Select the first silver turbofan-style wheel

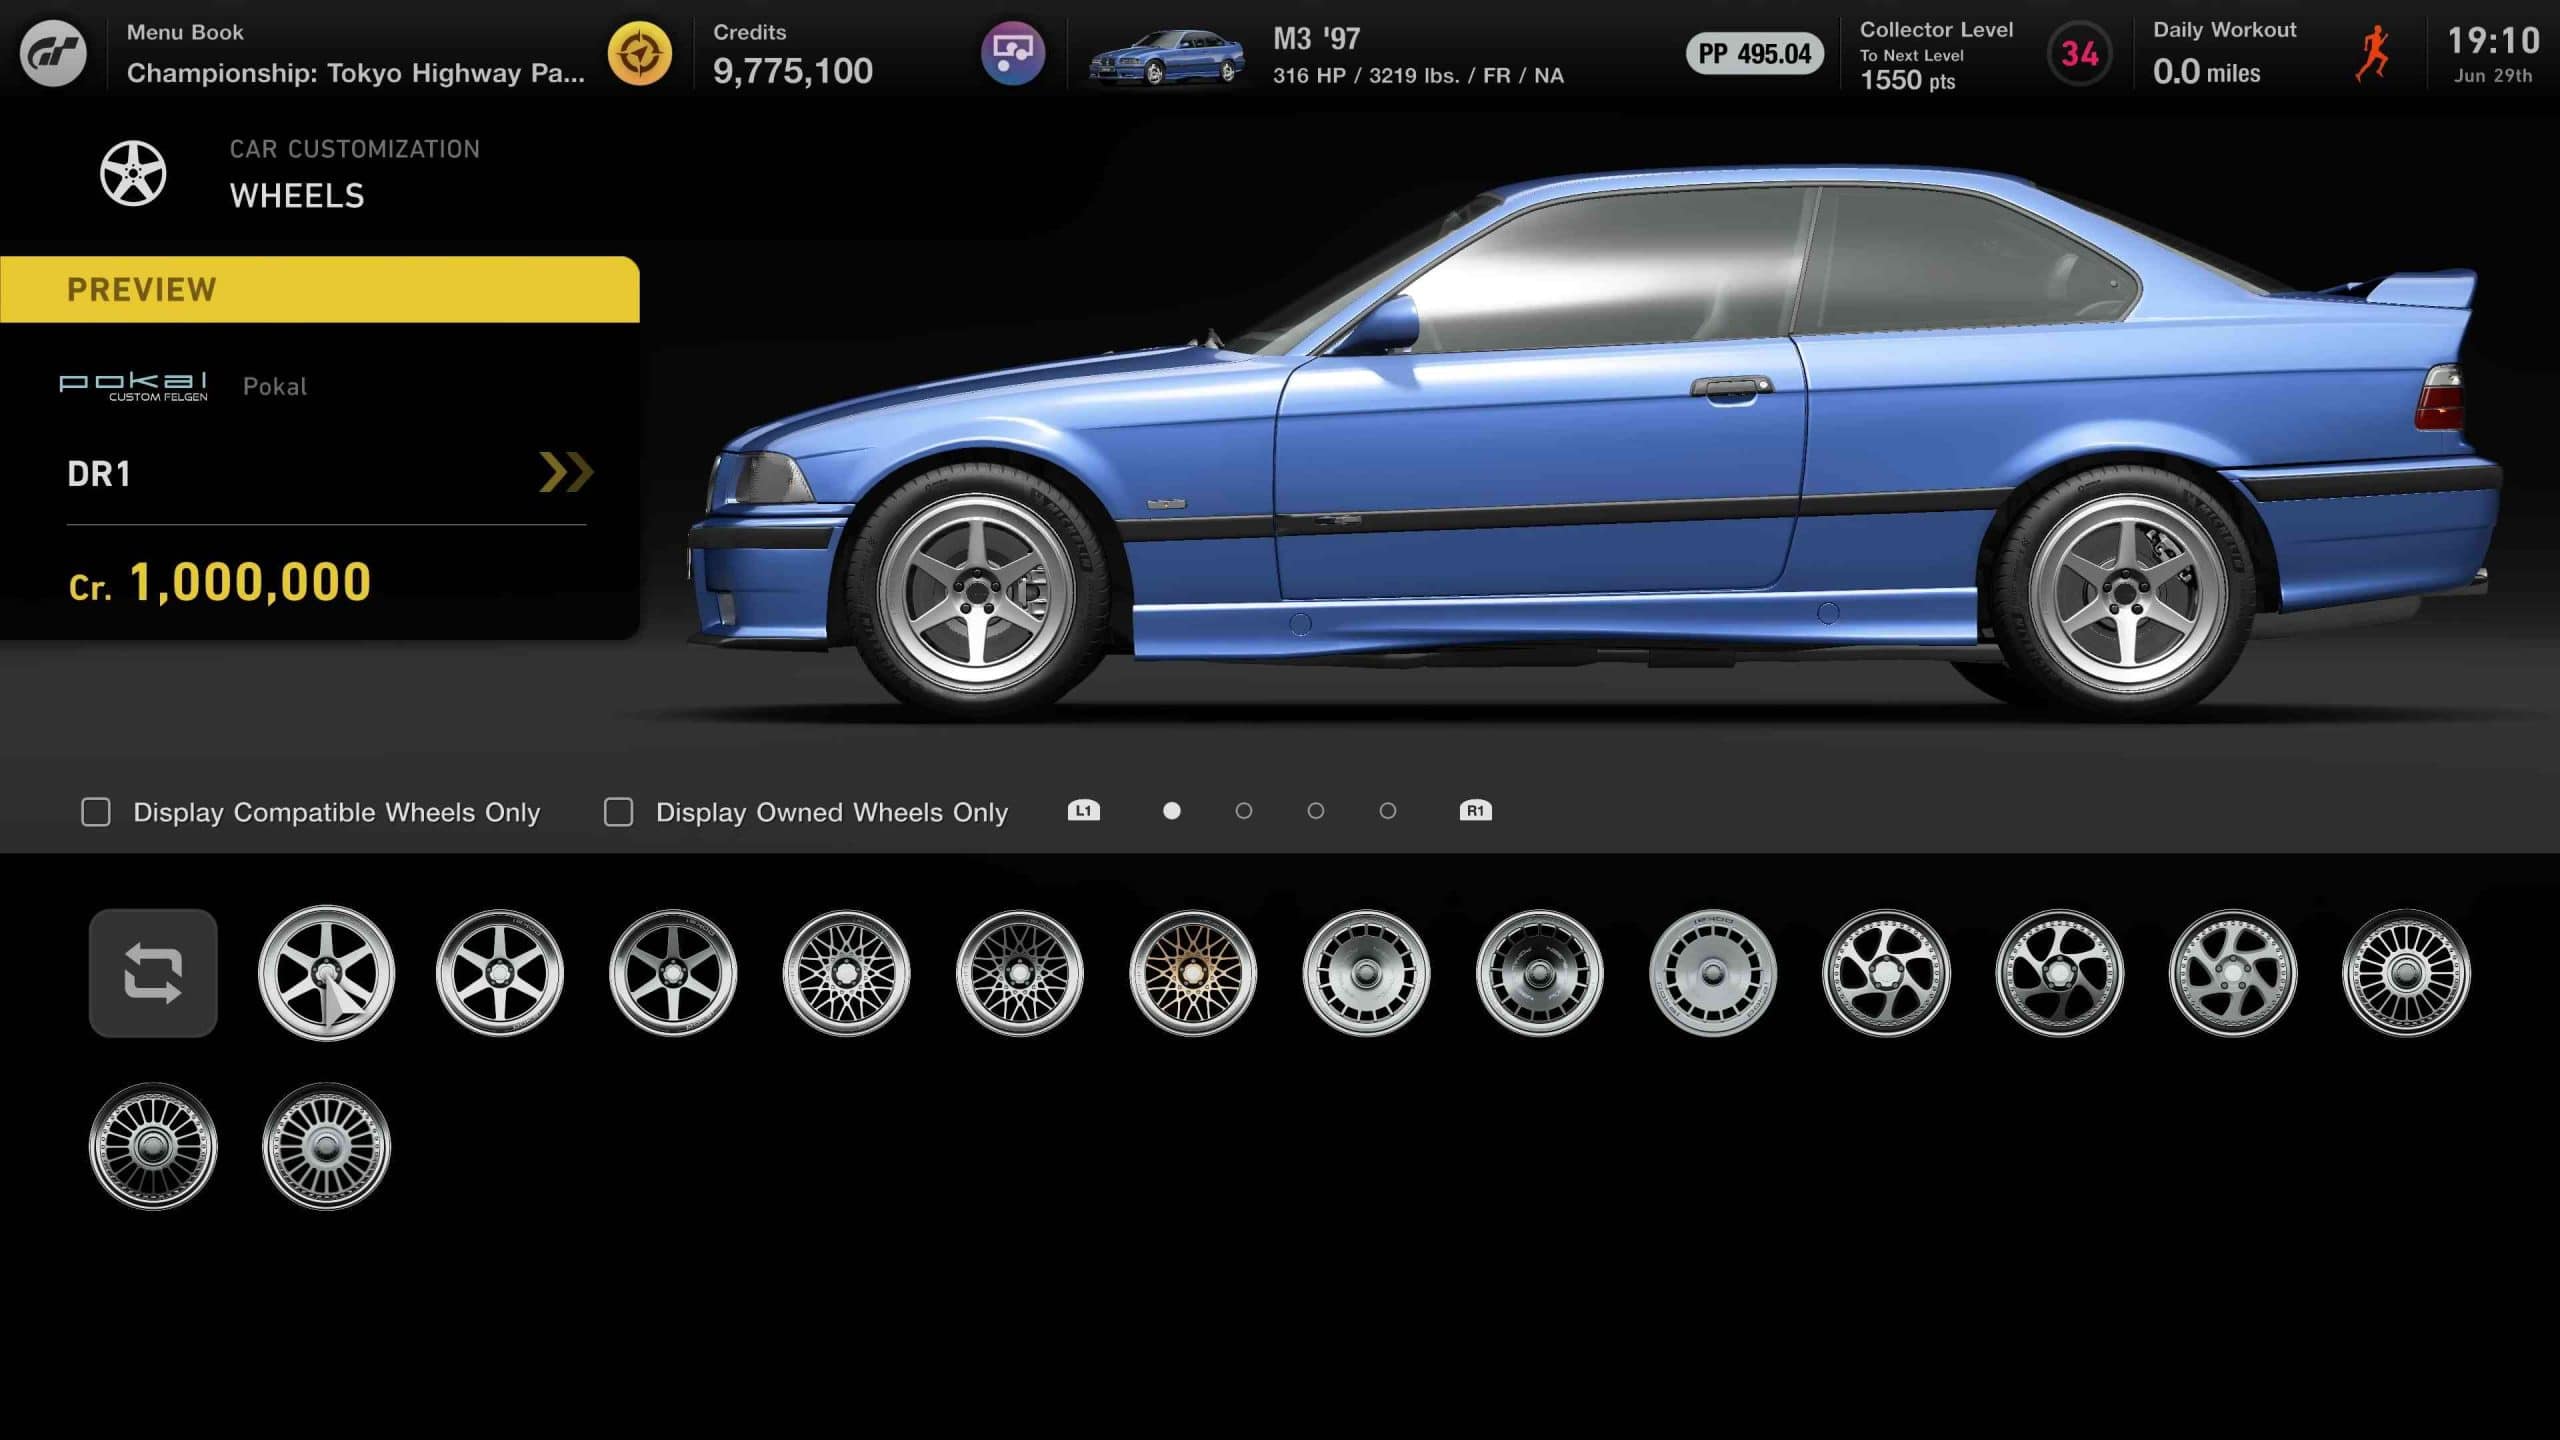(x=1366, y=973)
